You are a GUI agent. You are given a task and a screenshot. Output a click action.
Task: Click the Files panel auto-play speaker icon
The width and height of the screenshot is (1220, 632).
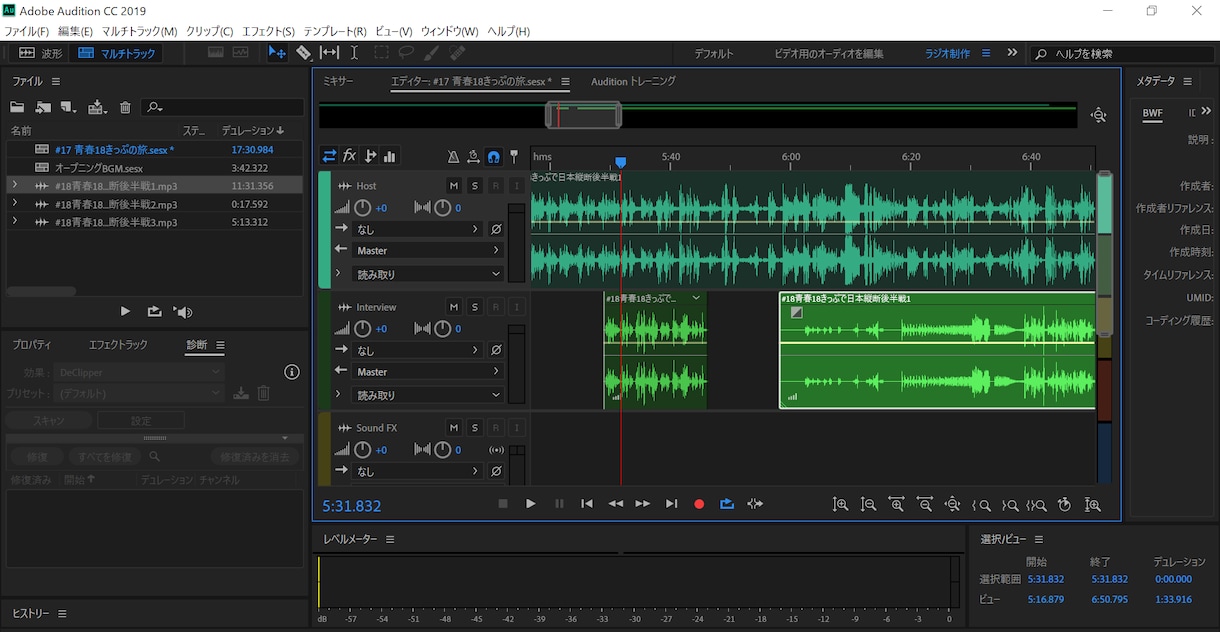[183, 312]
